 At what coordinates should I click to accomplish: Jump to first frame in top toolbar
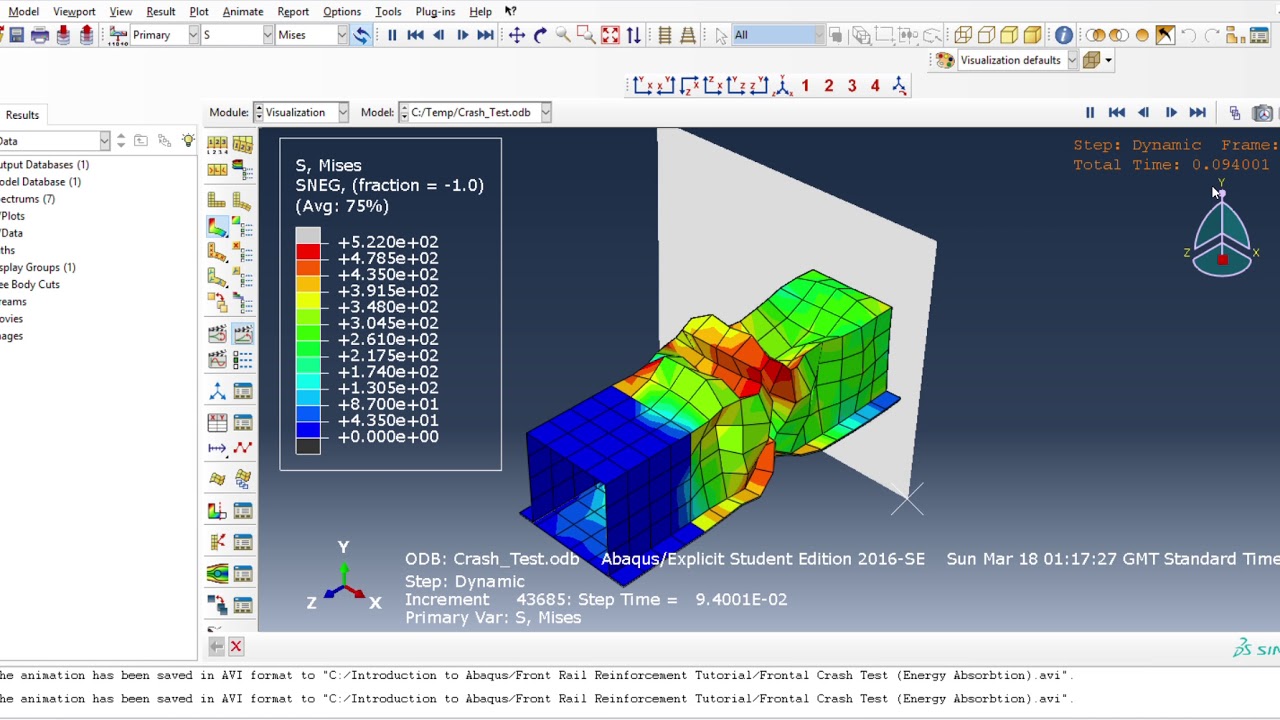click(x=415, y=35)
